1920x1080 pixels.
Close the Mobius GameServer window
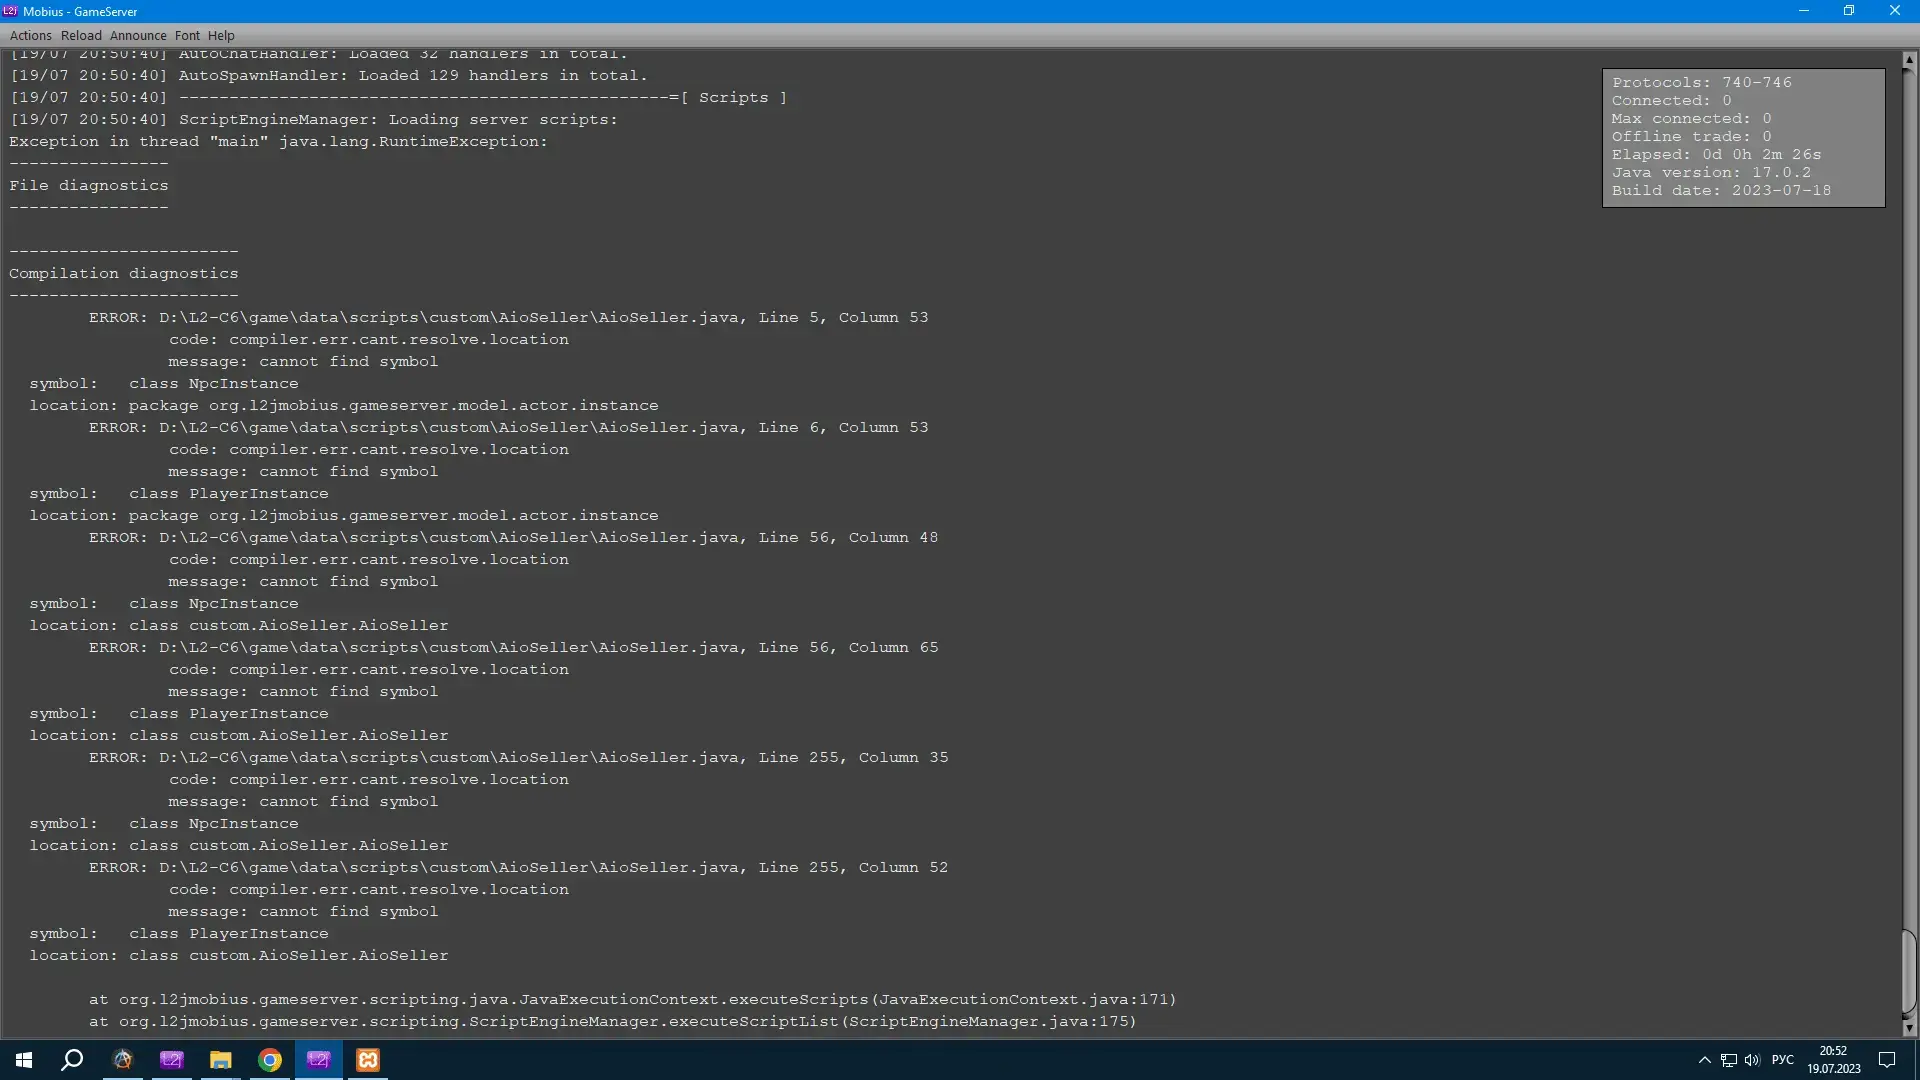coord(1895,11)
